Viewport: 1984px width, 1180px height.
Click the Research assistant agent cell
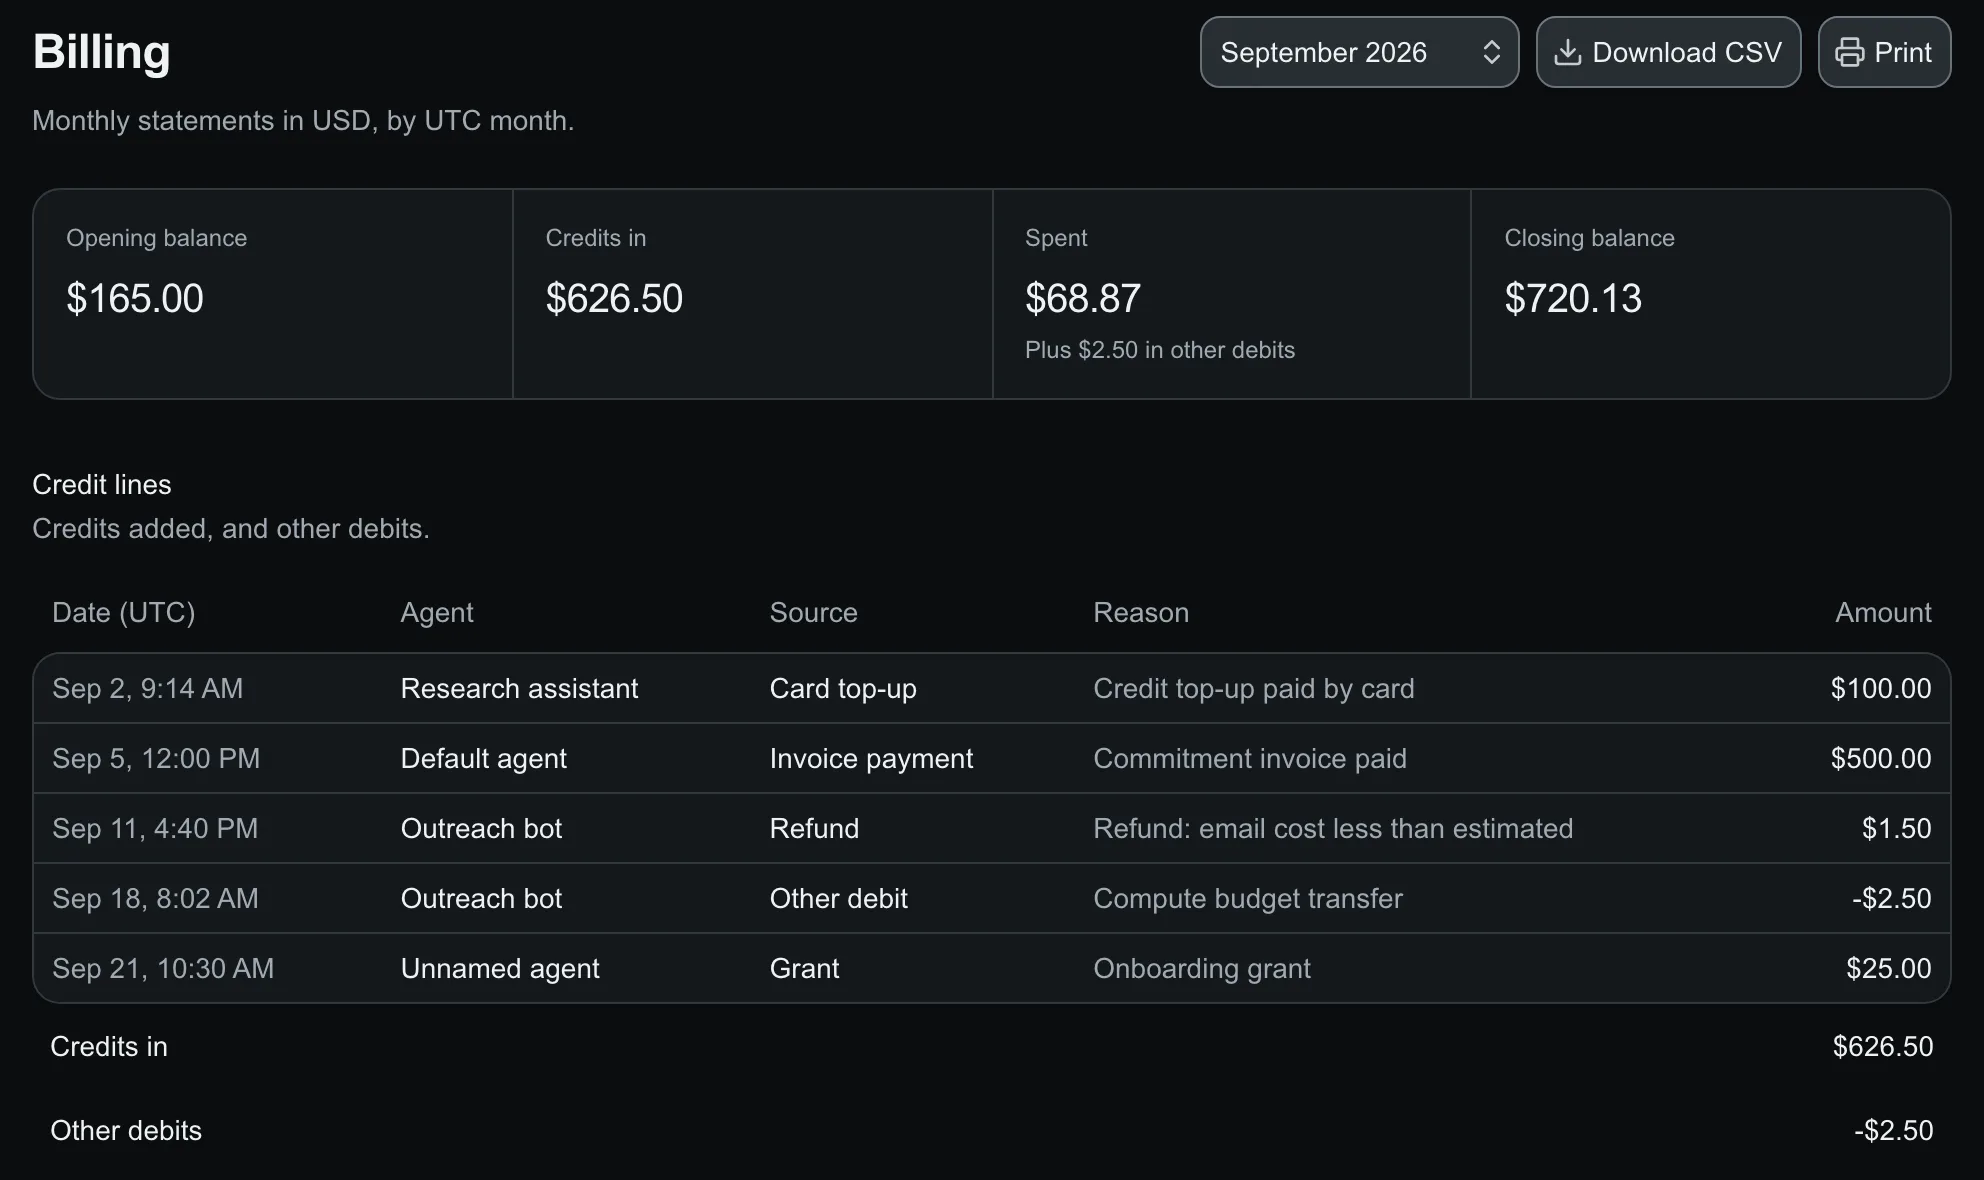point(519,688)
